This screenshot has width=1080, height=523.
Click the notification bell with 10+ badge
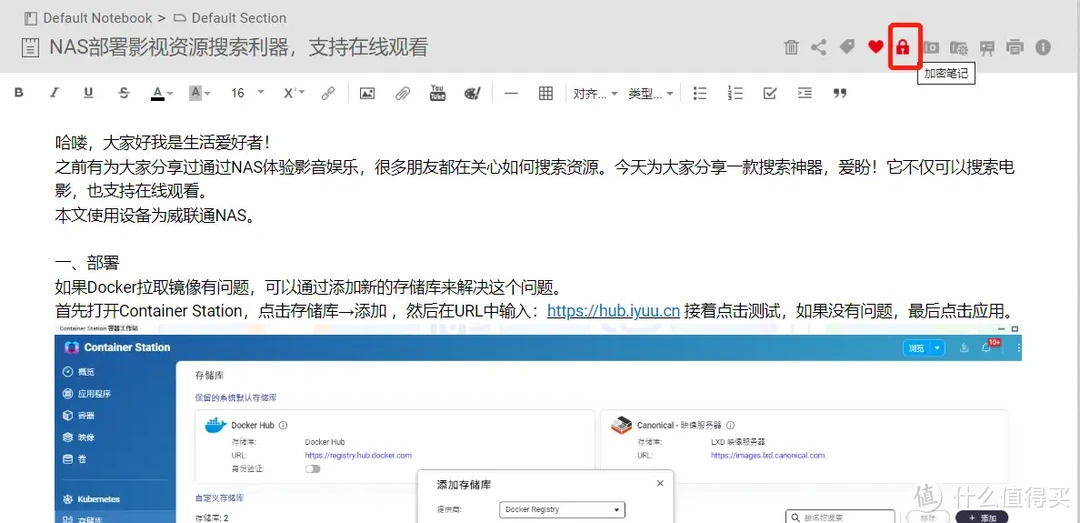pyautogui.click(x=988, y=347)
